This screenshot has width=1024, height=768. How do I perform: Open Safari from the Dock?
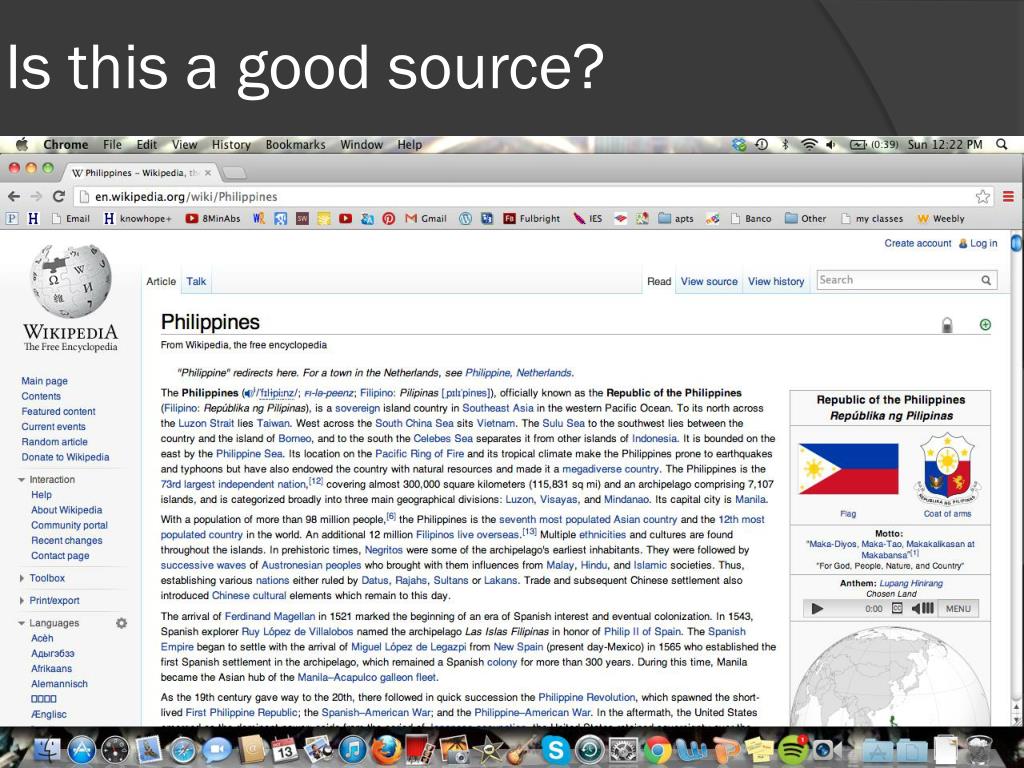coord(183,750)
